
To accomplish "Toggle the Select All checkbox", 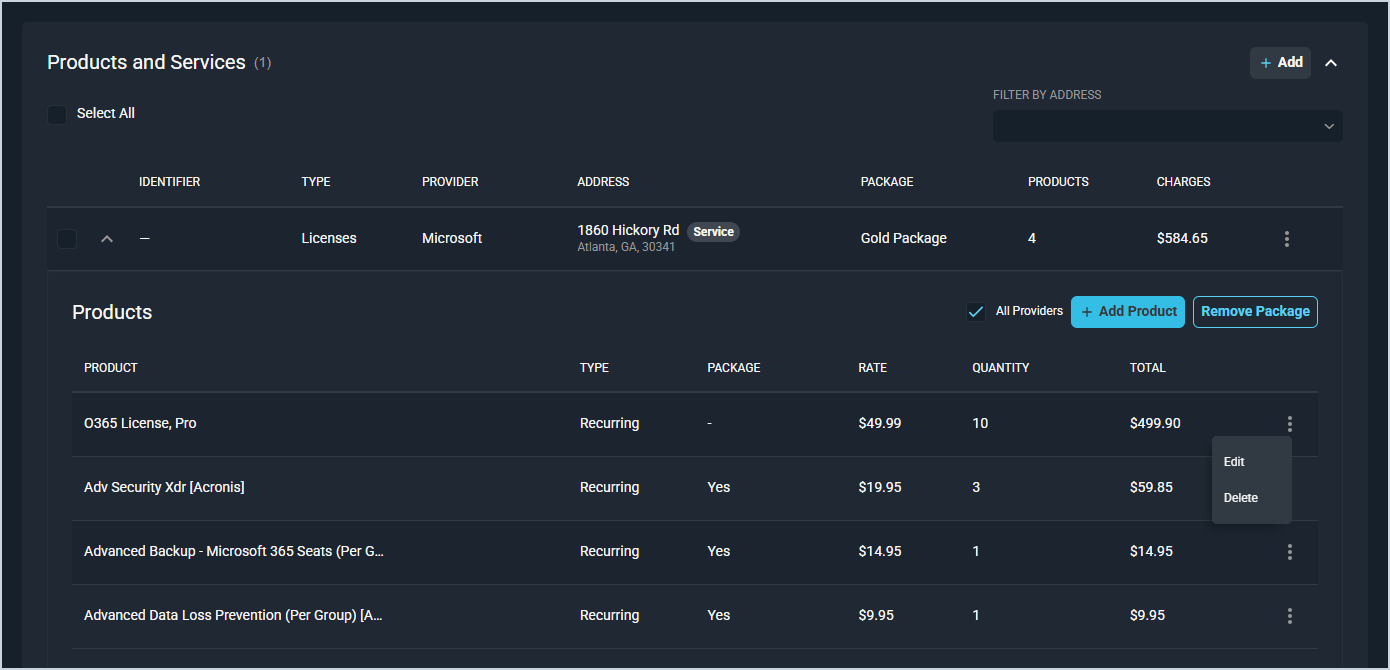I will [x=57, y=114].
